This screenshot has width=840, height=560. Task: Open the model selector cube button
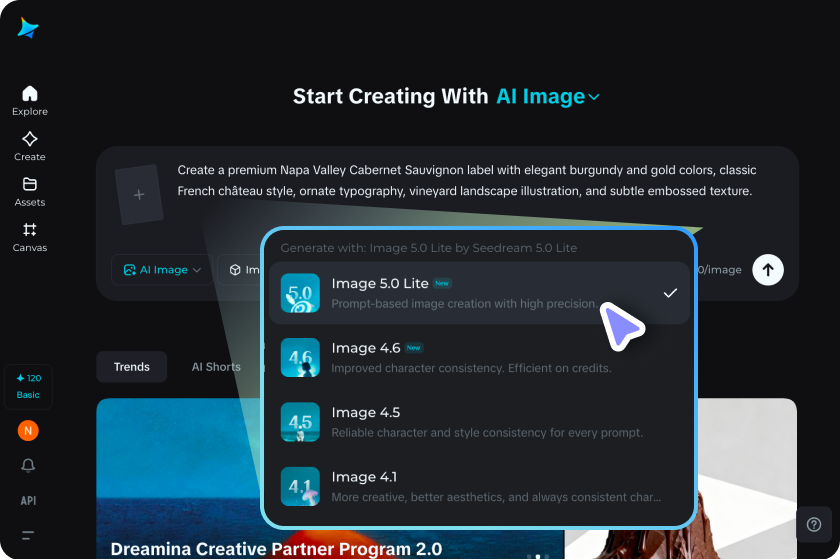pyautogui.click(x=240, y=270)
